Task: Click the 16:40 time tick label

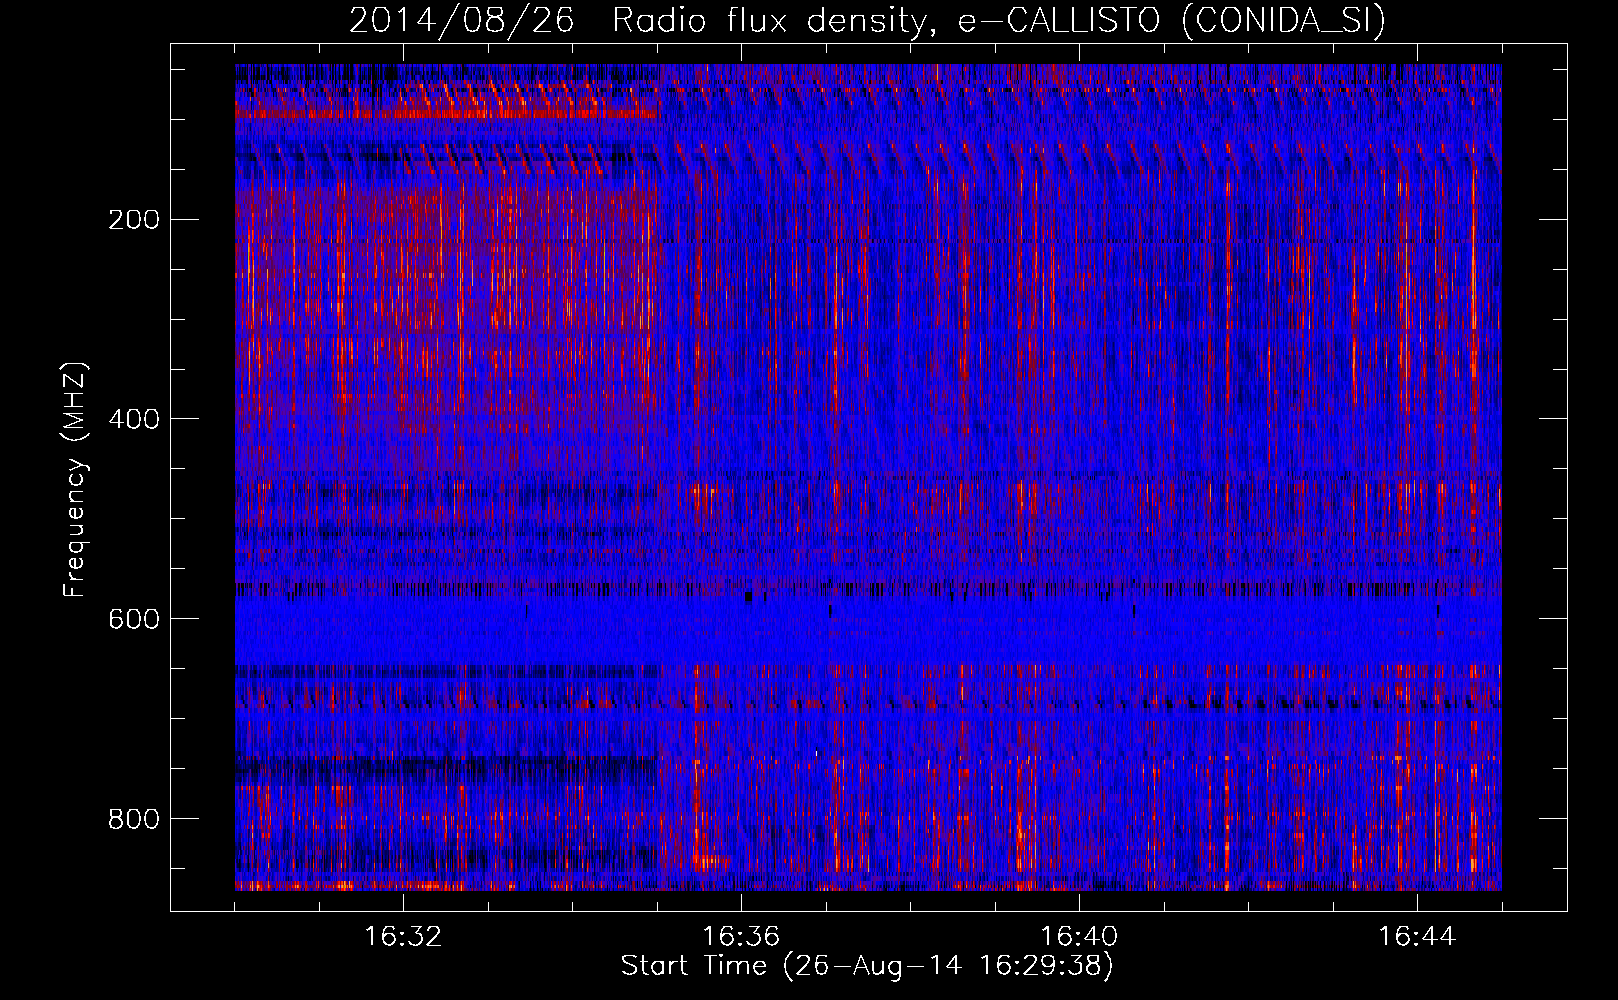Action: [1079, 937]
